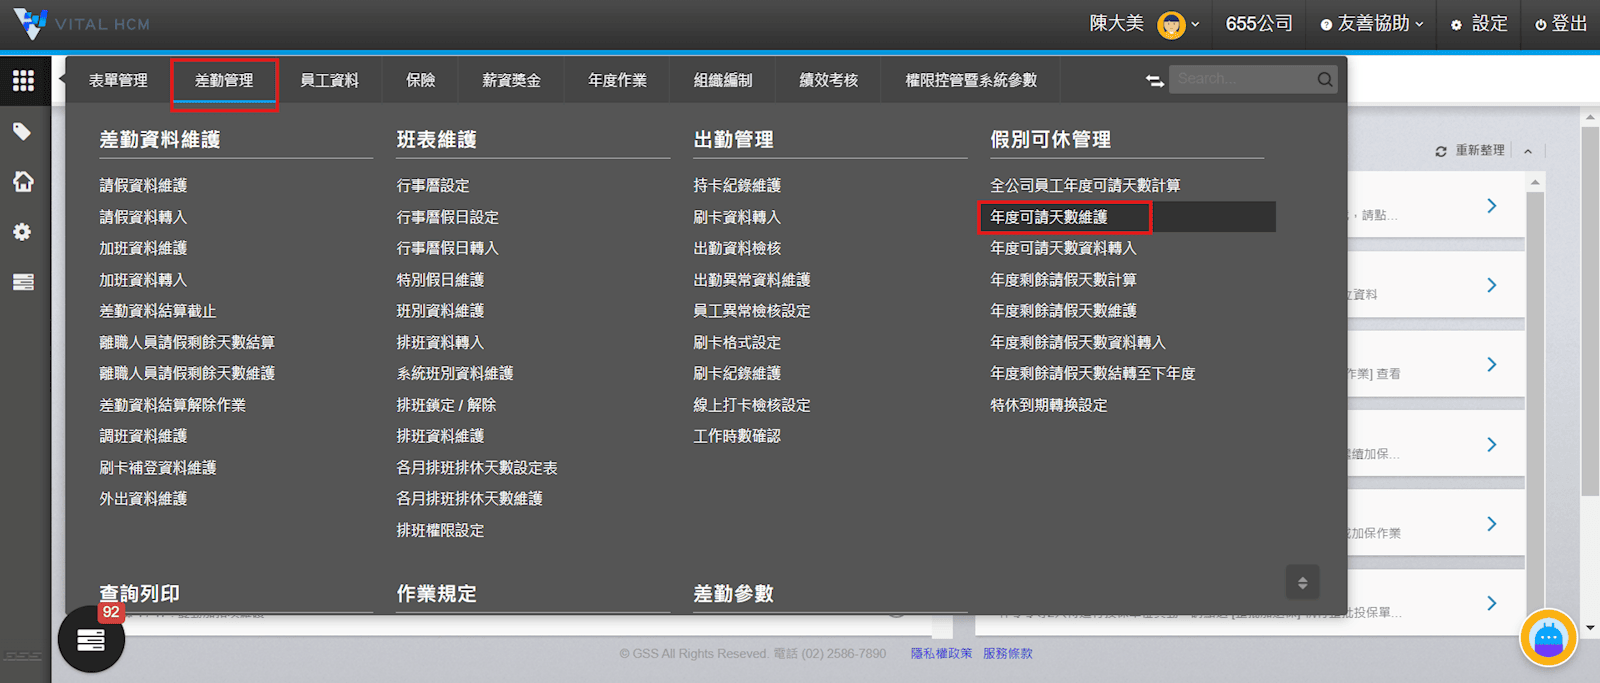Click the 重新整理 refresh button
This screenshot has height=683, width=1600.
(x=1469, y=151)
